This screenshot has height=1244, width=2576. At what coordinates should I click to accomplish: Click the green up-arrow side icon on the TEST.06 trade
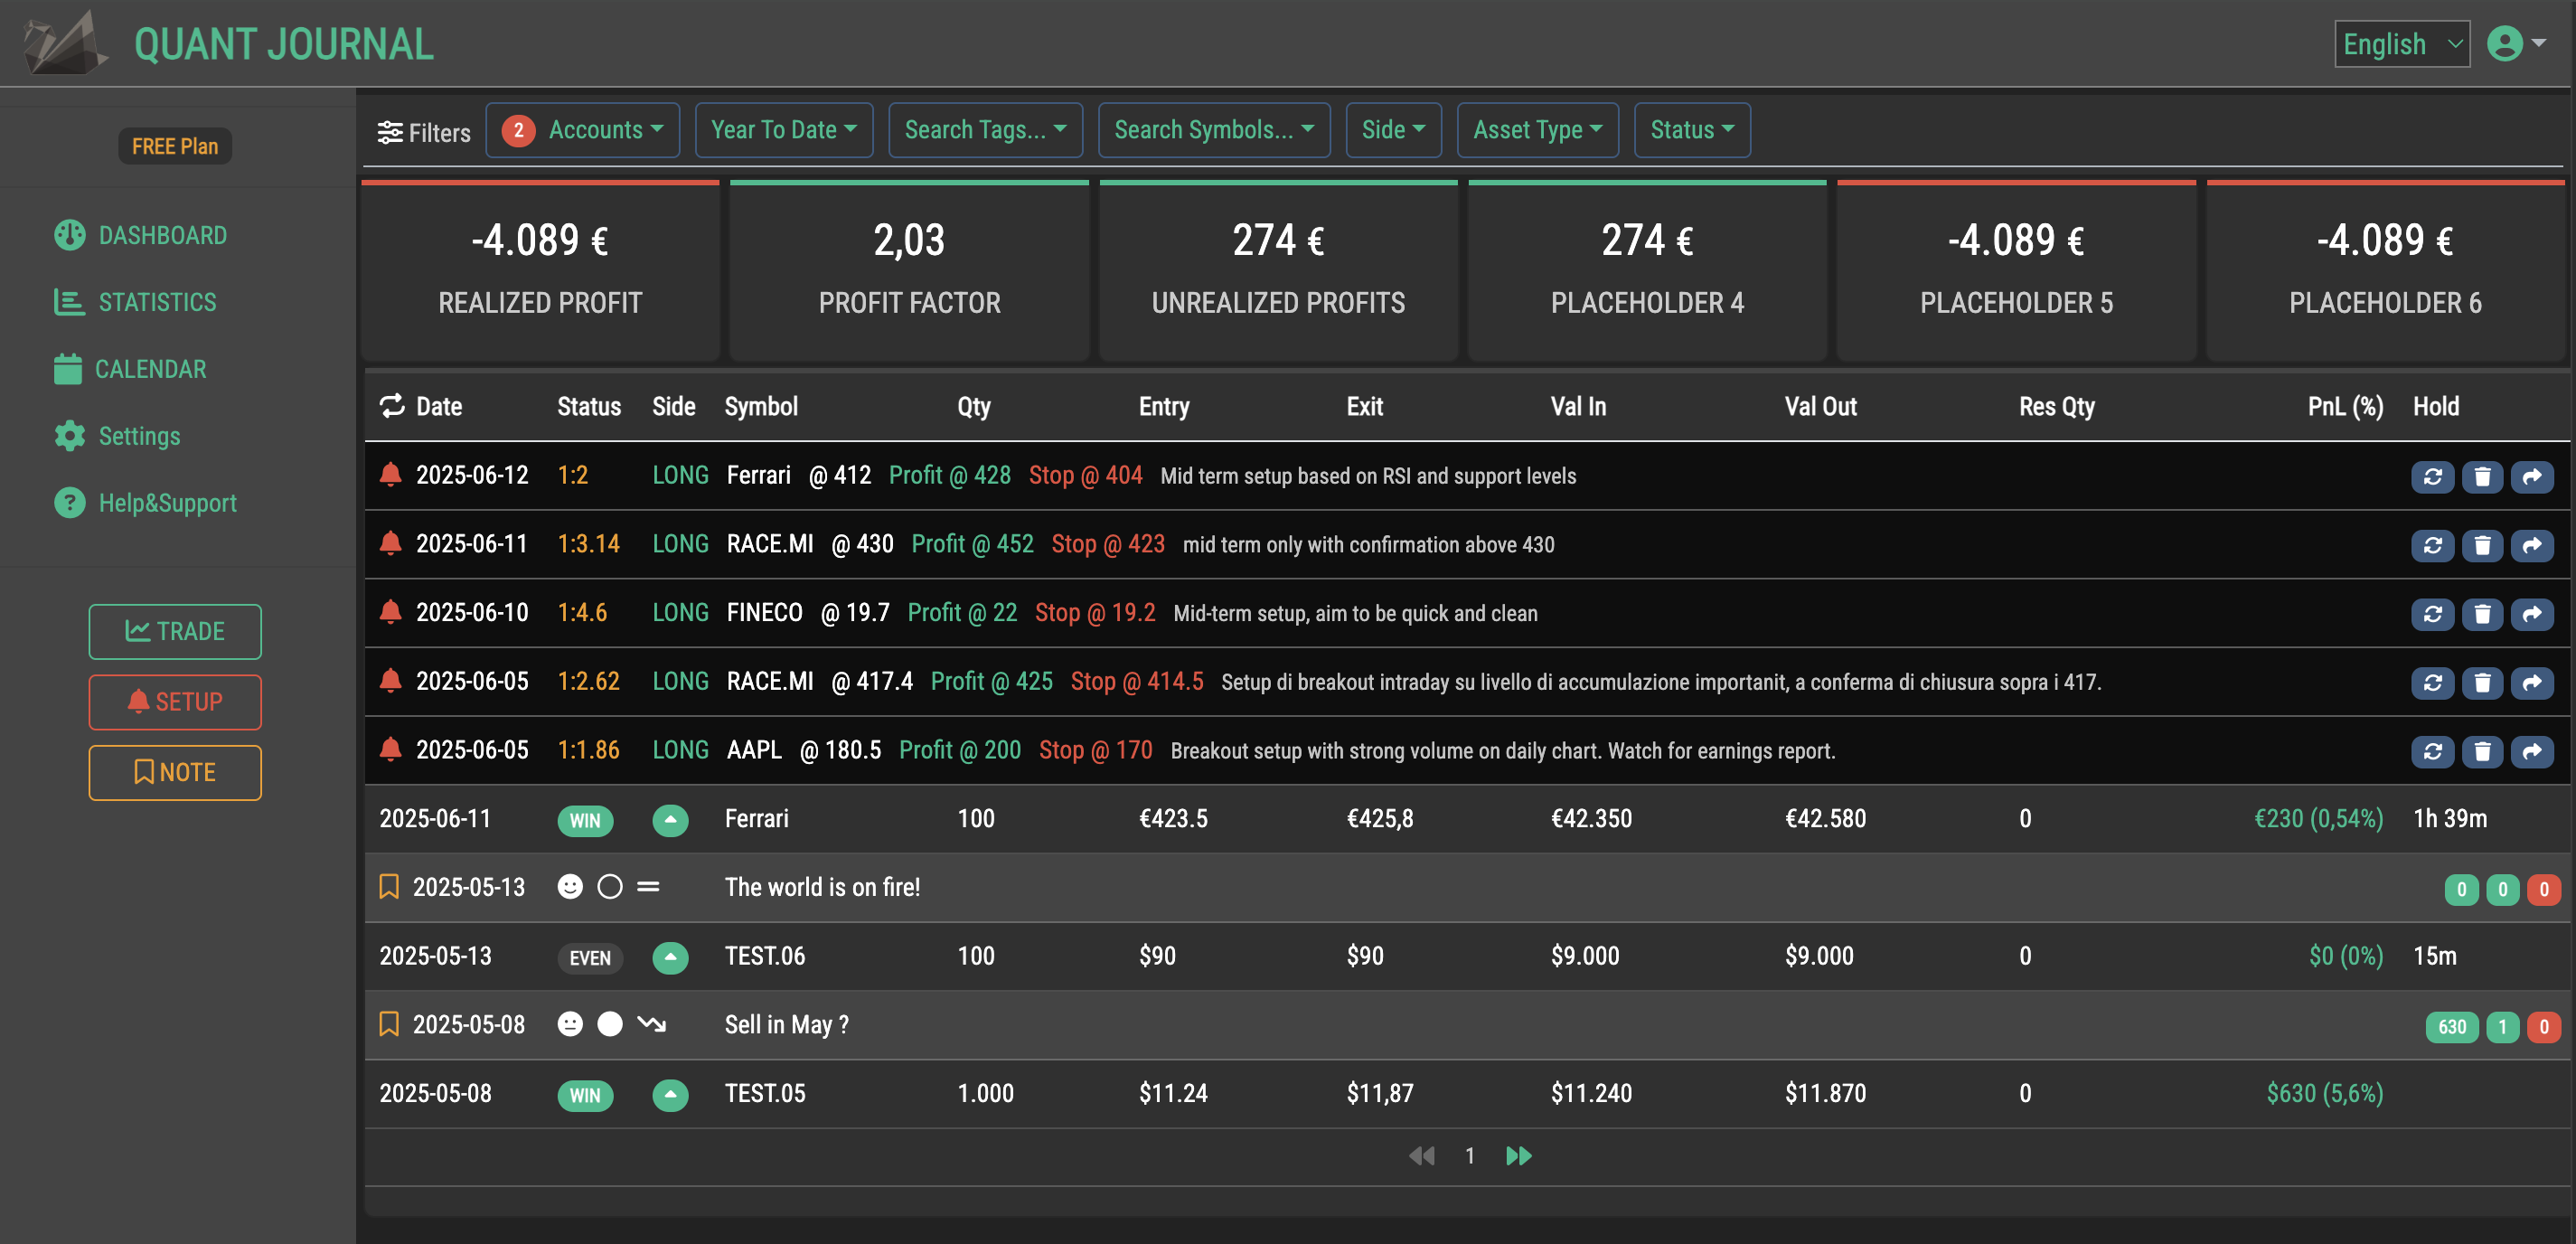(670, 957)
